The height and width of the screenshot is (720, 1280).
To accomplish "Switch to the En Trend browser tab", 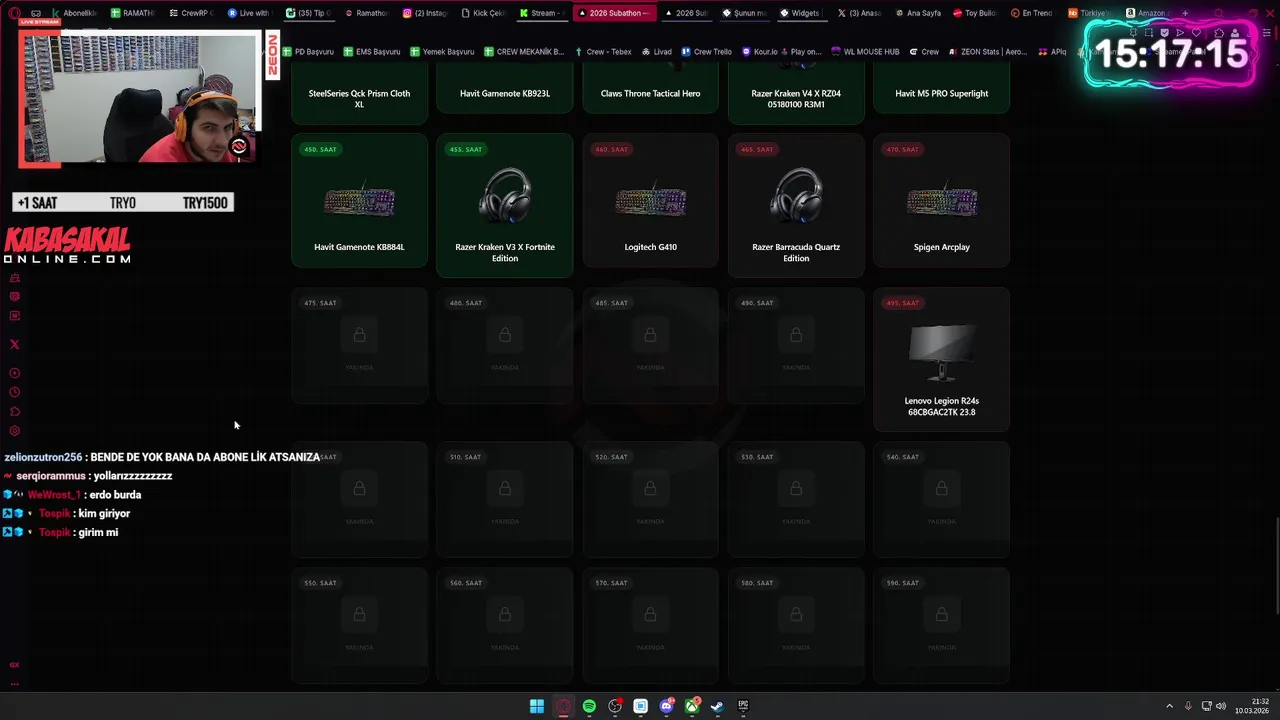I will pyautogui.click(x=1032, y=13).
